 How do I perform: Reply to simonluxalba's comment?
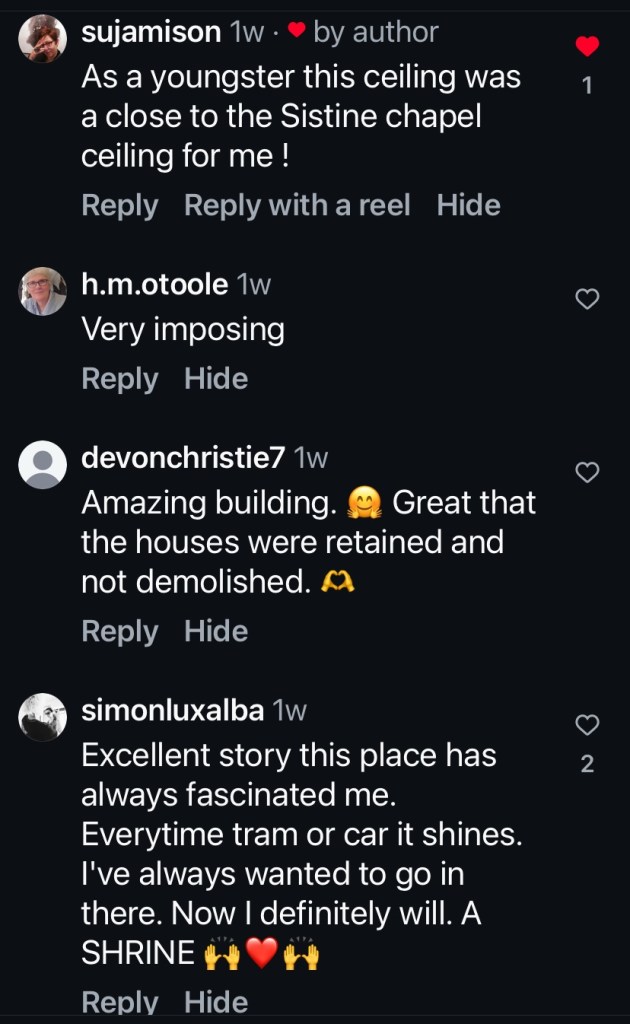coord(119,1002)
